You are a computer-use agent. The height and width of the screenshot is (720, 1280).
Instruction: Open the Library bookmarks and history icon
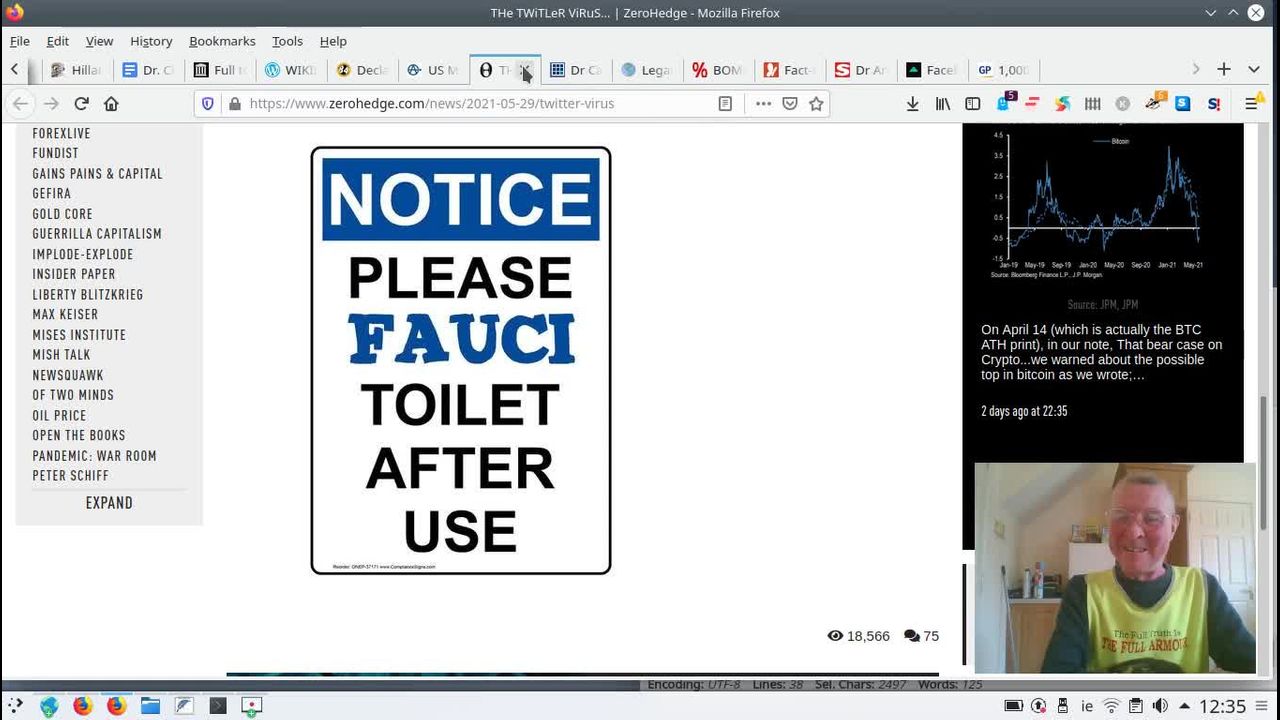pyautogui.click(x=942, y=103)
